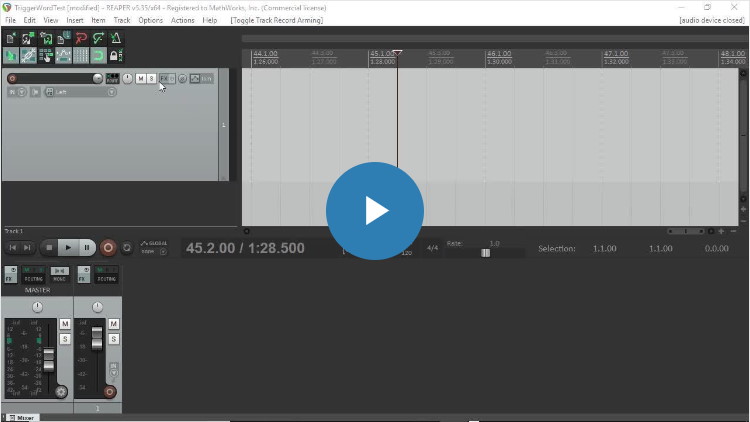
Task: Click the Save Project toolbar icon
Action: [x=46, y=38]
